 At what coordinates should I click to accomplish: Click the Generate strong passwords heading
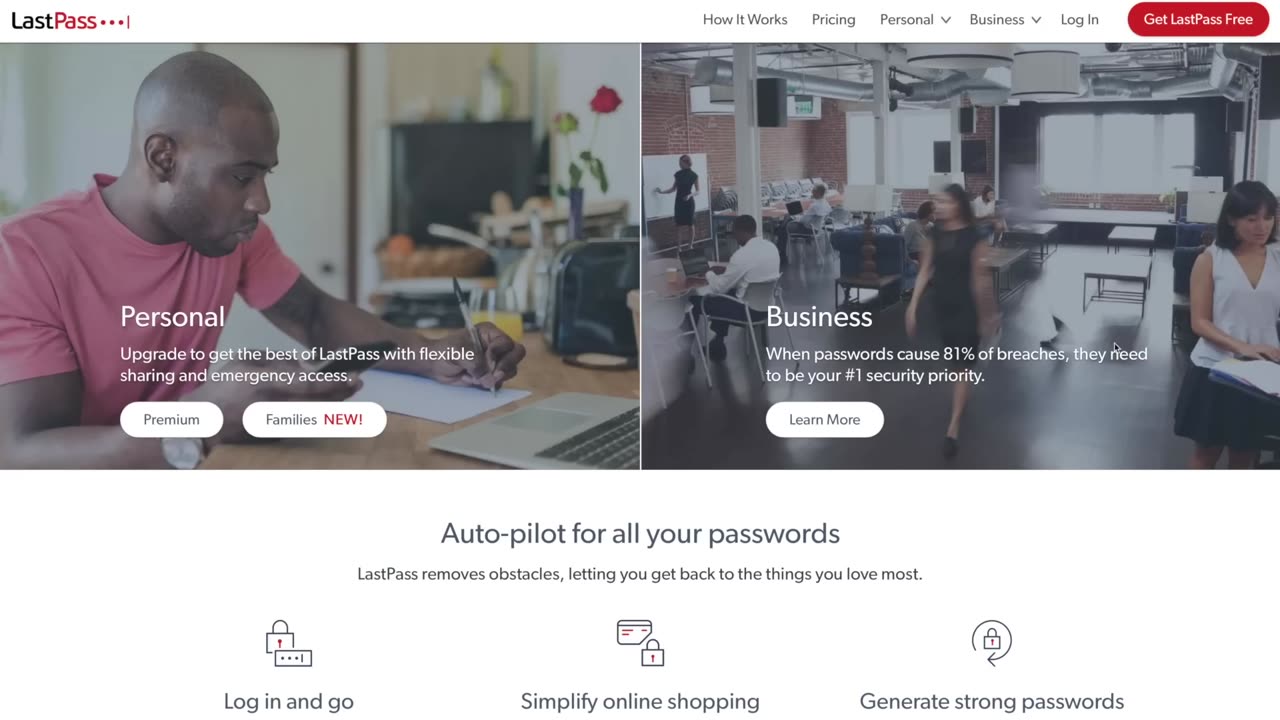click(992, 701)
